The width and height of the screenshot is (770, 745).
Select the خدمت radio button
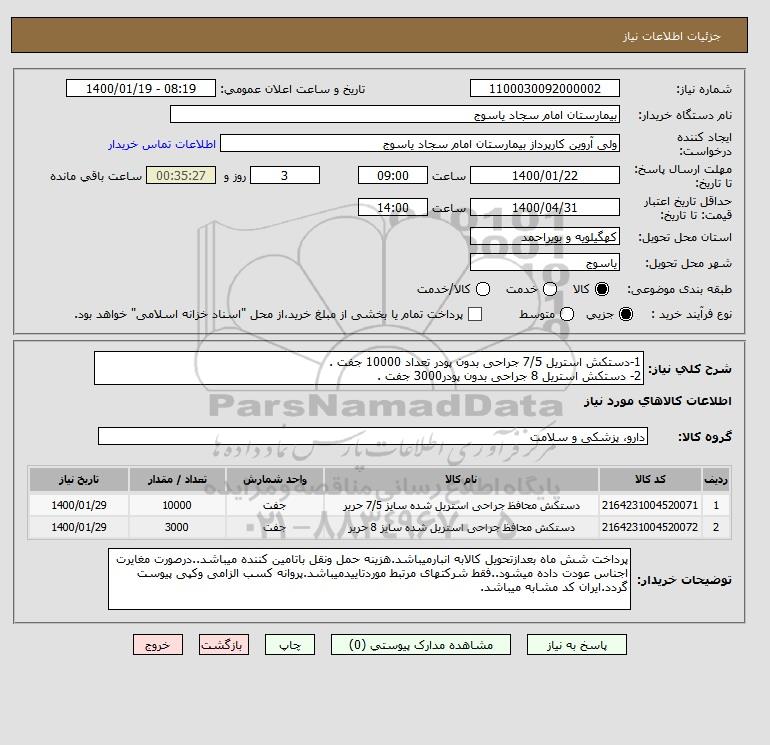[x=550, y=289]
